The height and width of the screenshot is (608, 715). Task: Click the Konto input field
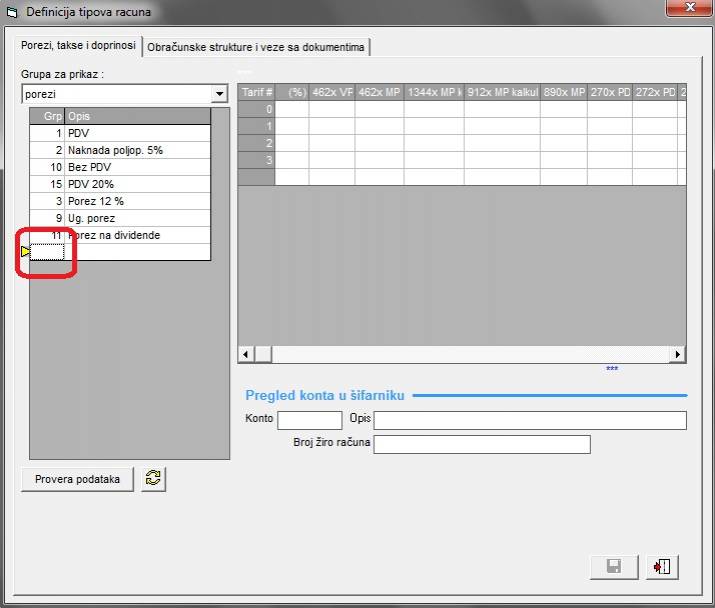[x=309, y=420]
